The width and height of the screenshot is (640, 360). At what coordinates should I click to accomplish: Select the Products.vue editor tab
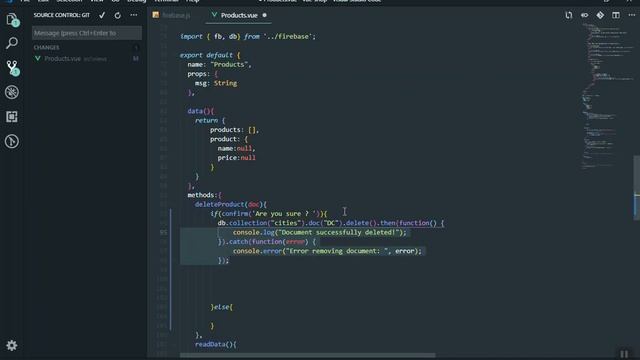239,16
